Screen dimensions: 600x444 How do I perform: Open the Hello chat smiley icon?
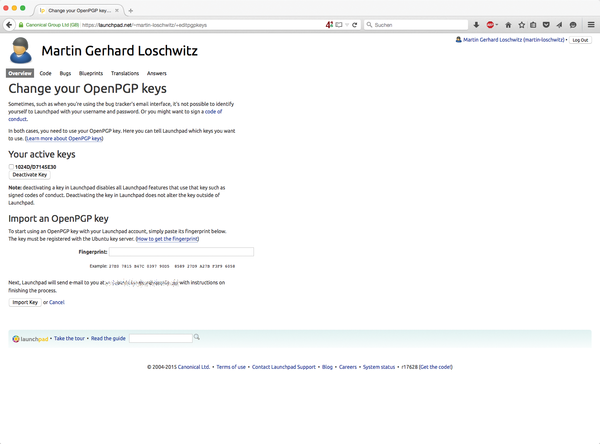coord(573,25)
